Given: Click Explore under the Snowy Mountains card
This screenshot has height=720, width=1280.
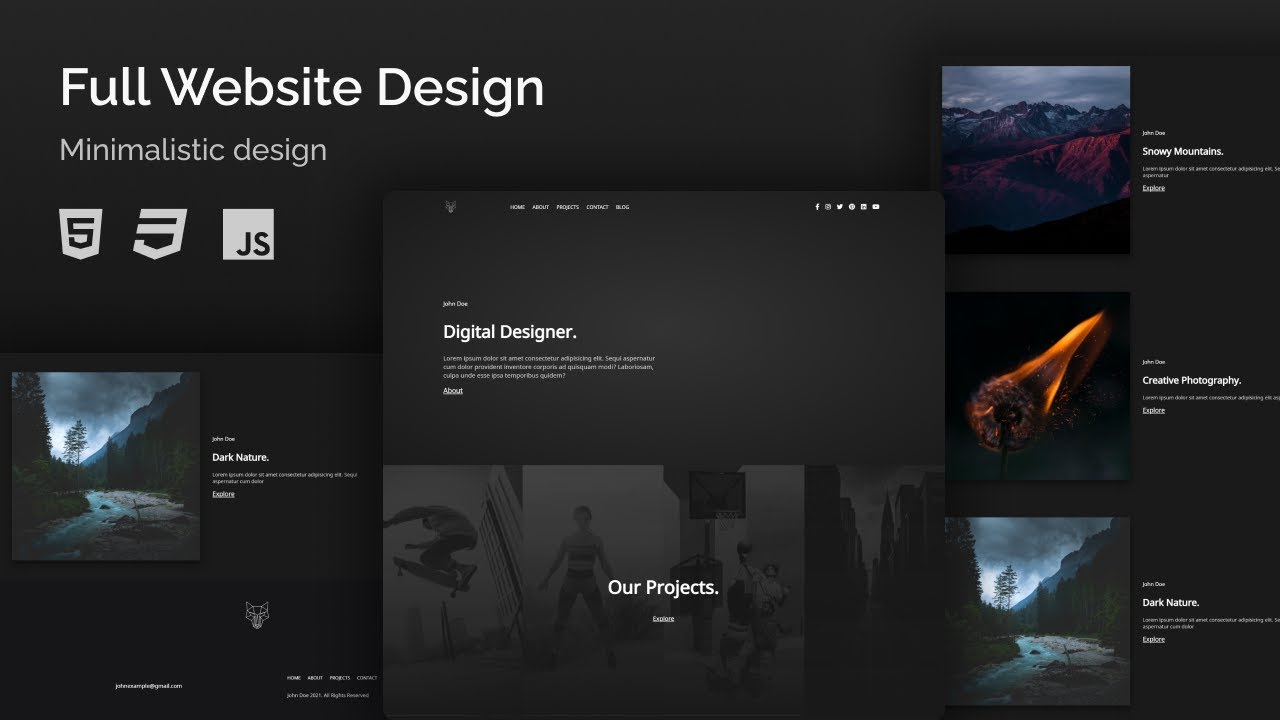Looking at the screenshot, I should tap(1153, 187).
